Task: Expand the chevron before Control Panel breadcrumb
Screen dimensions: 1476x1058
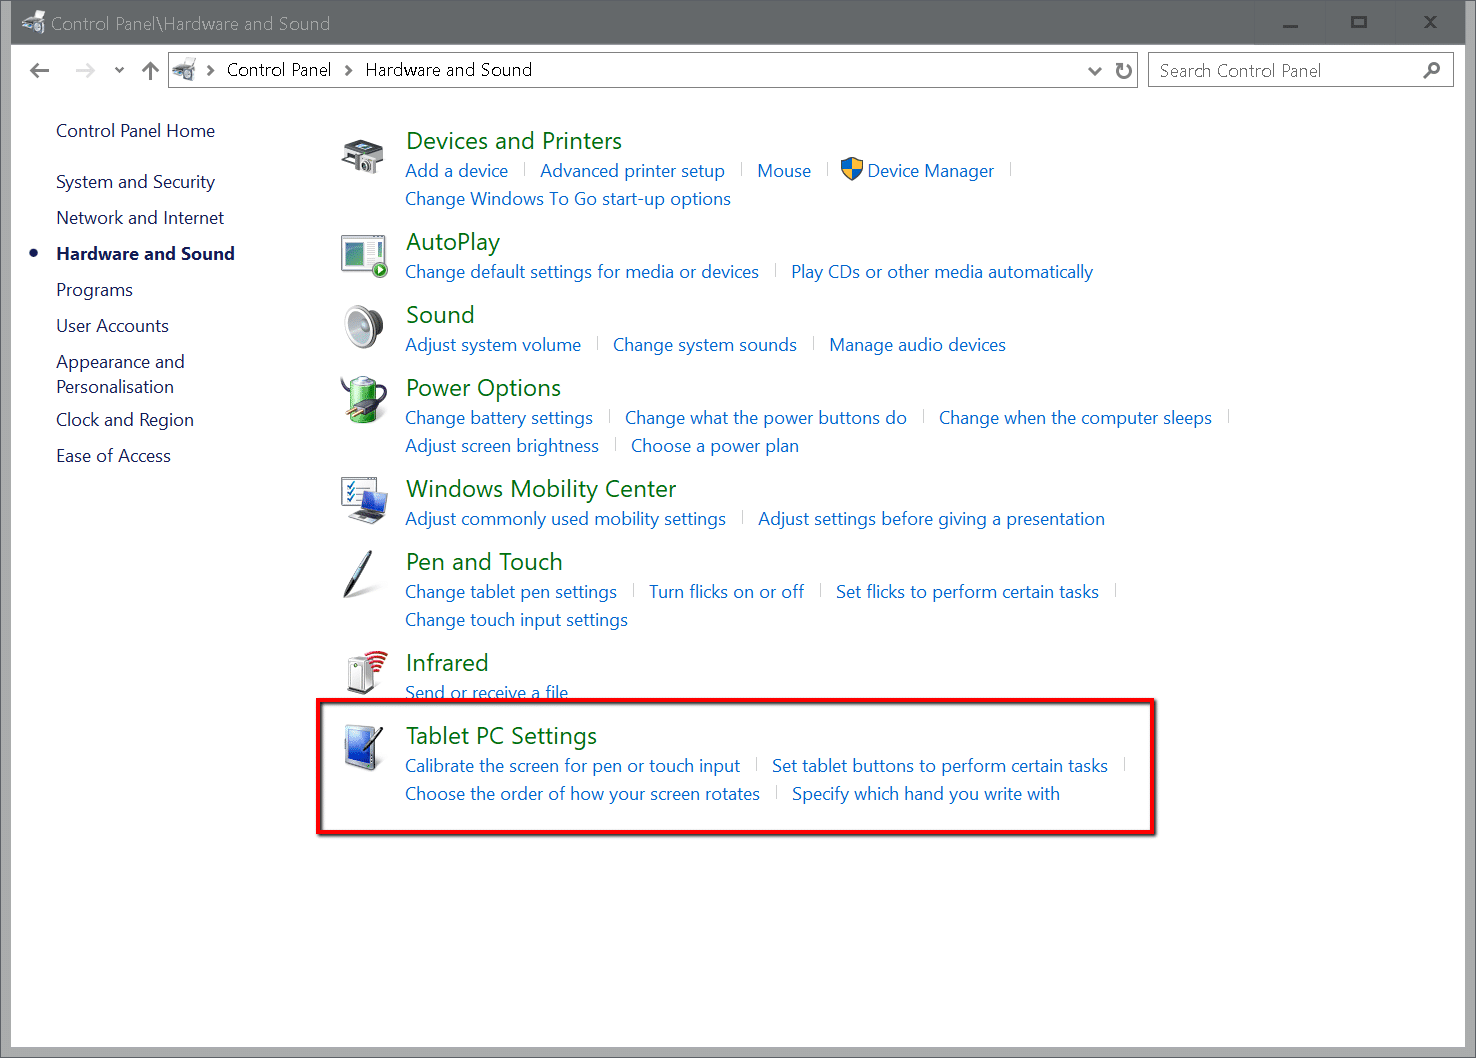Action: pos(210,70)
